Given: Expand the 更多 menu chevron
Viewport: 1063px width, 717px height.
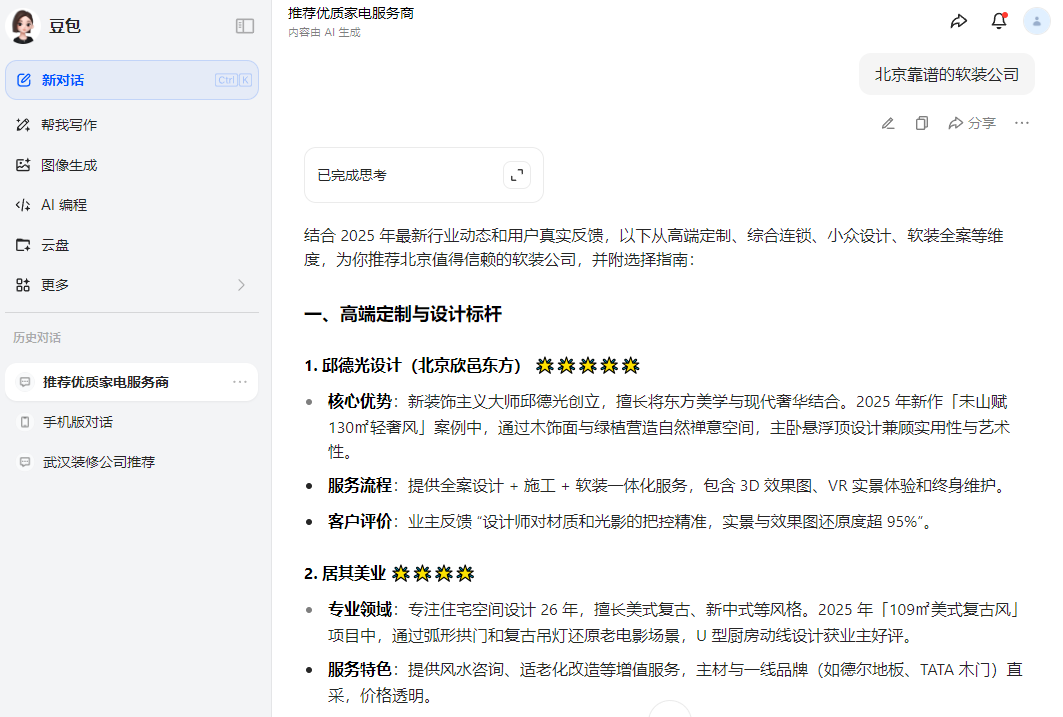Looking at the screenshot, I should click(240, 284).
